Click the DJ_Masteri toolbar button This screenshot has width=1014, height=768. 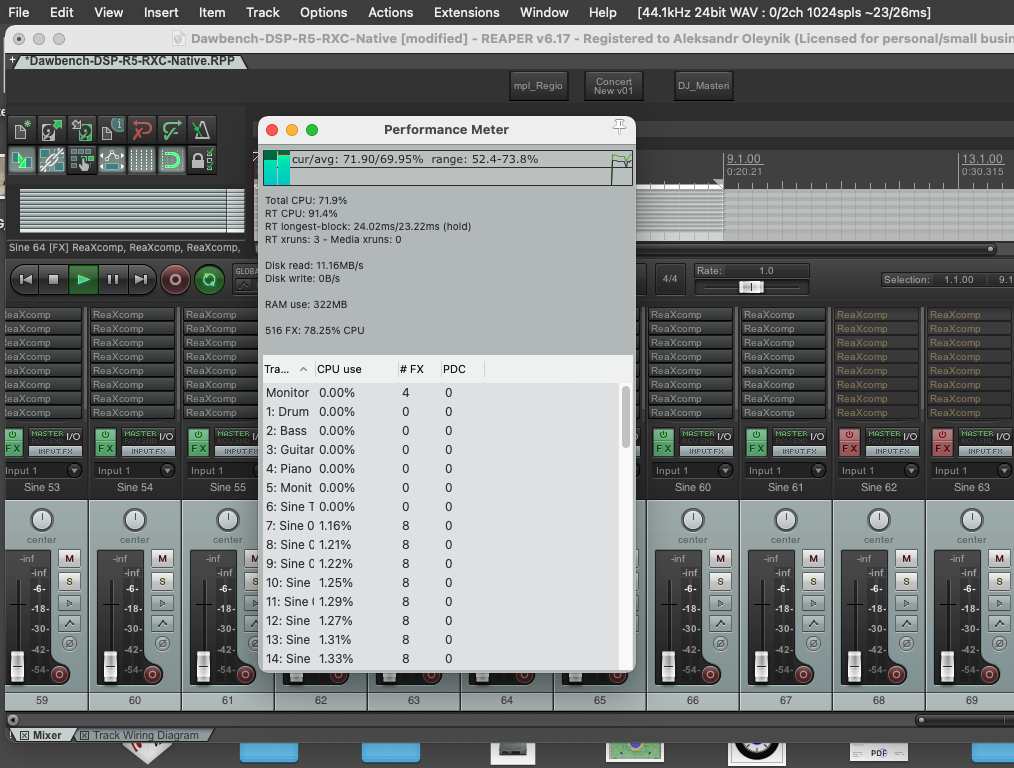point(704,86)
